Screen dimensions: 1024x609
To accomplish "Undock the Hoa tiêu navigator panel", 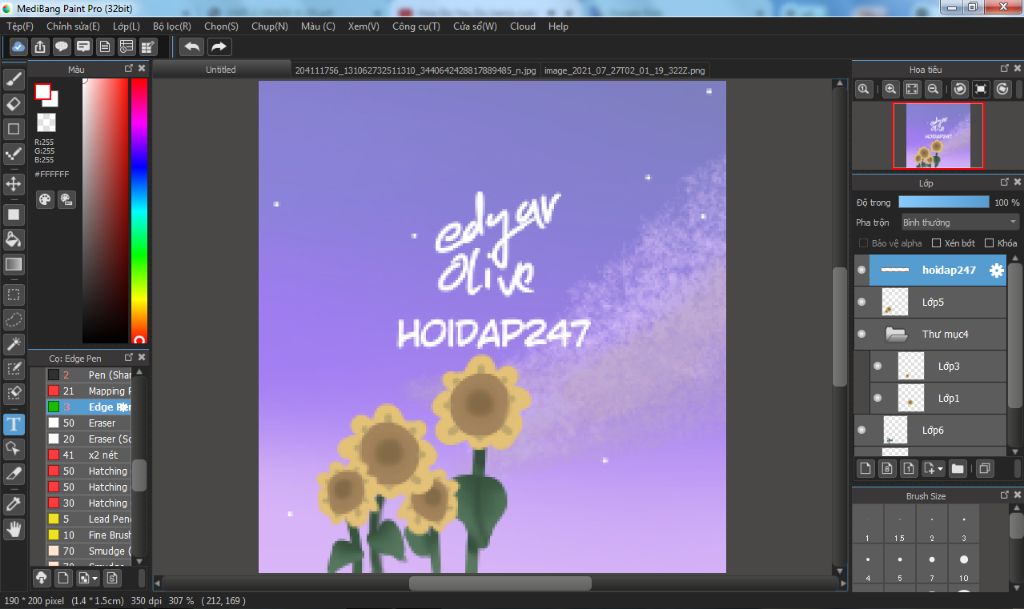I will point(1004,69).
